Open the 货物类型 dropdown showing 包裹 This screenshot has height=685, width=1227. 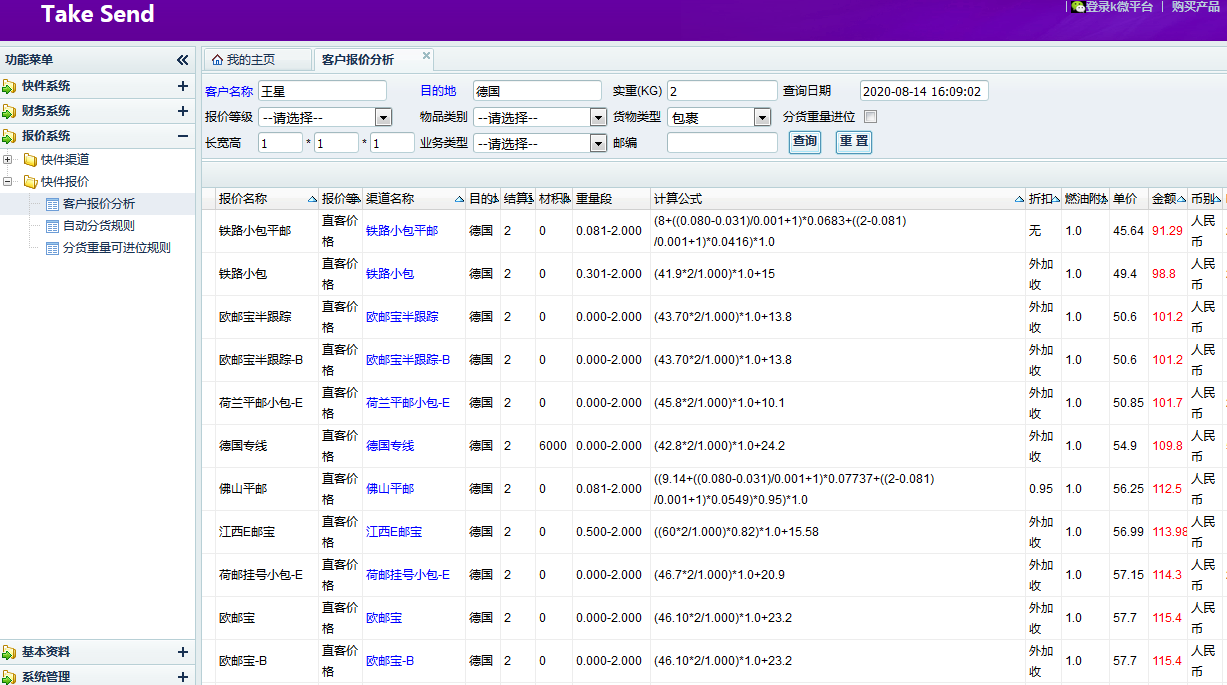762,117
